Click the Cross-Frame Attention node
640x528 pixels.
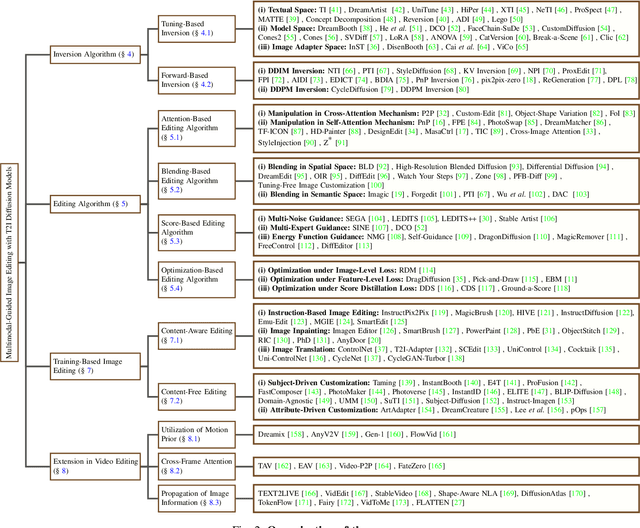197,466
